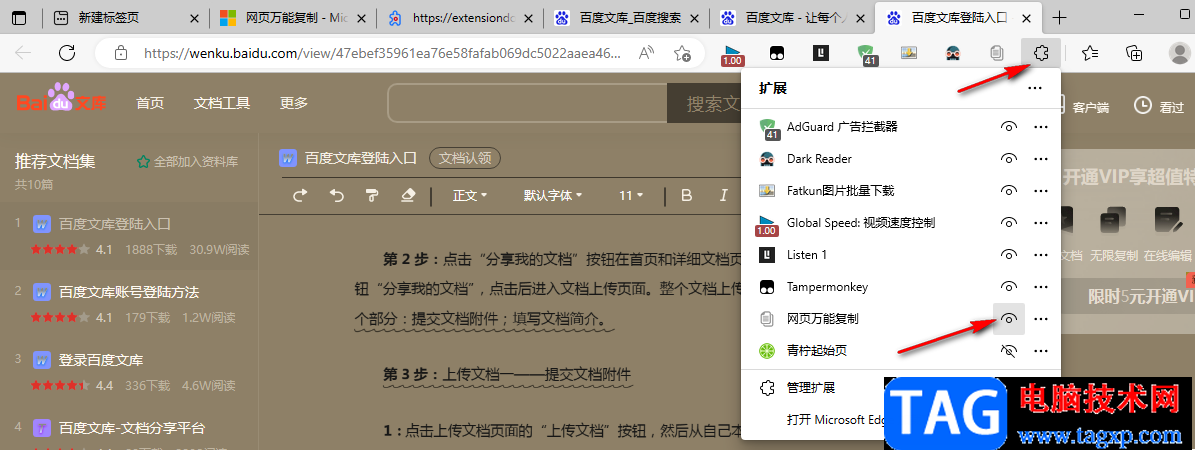Open more actions for Tampermonkey

pos(1041,287)
